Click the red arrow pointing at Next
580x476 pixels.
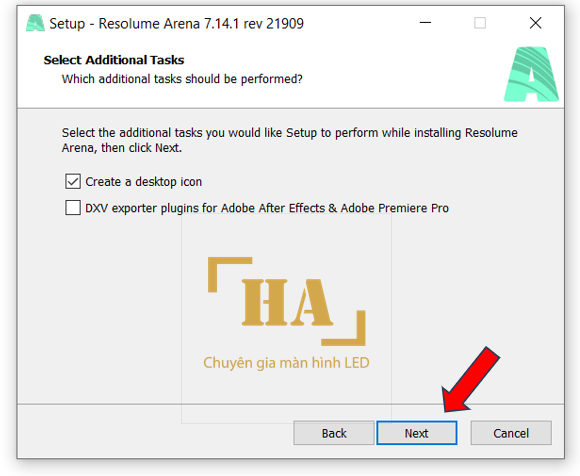tap(471, 379)
